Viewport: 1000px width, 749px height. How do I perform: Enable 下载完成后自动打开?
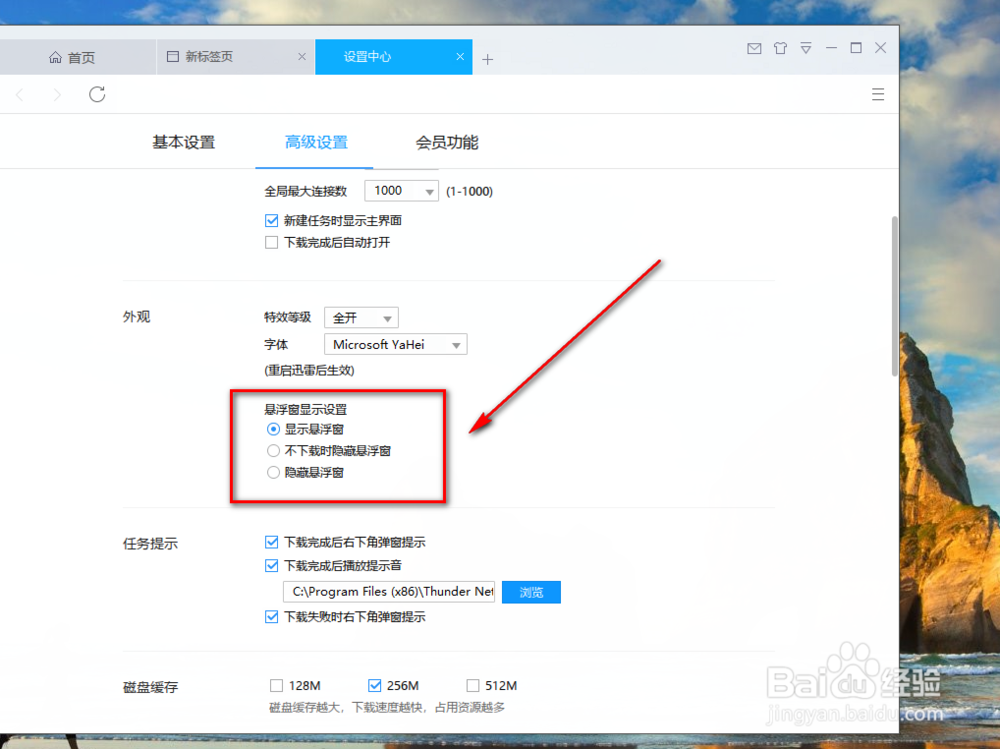[271, 242]
